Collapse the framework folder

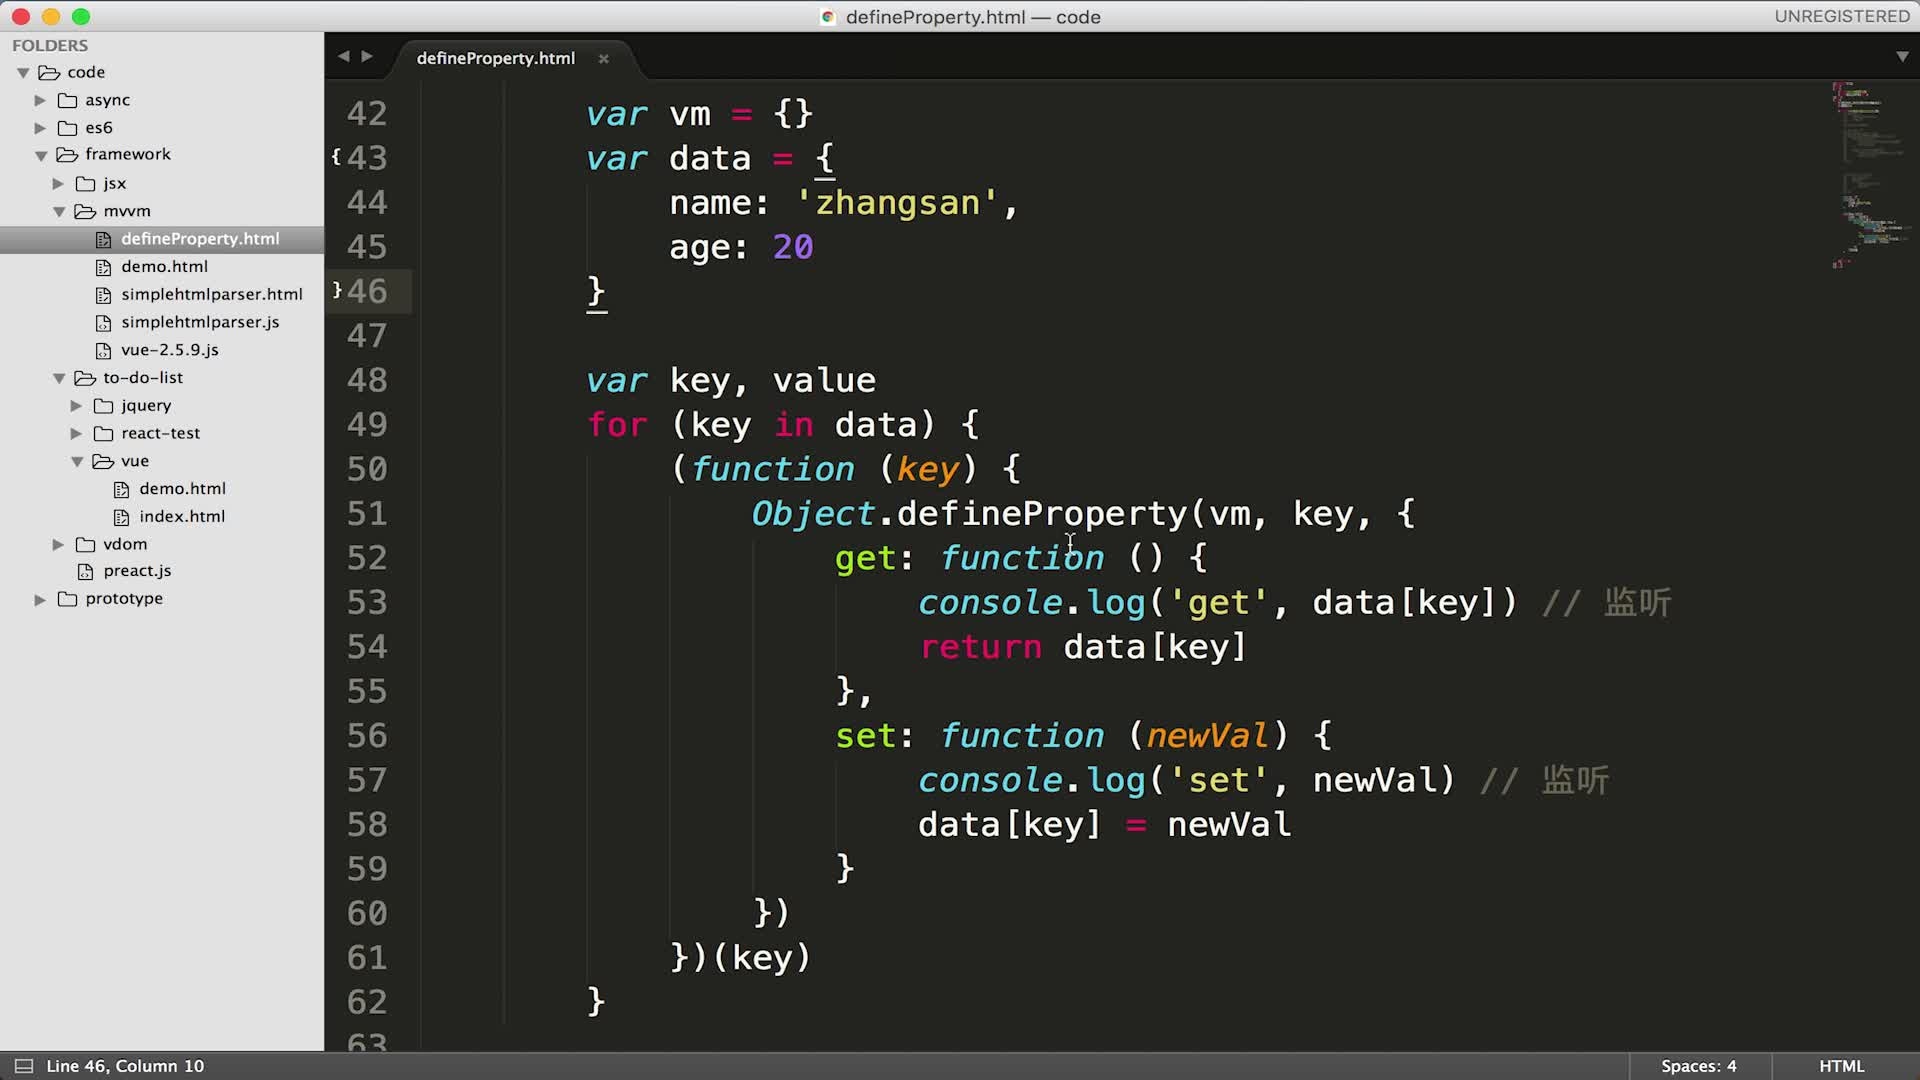(41, 155)
